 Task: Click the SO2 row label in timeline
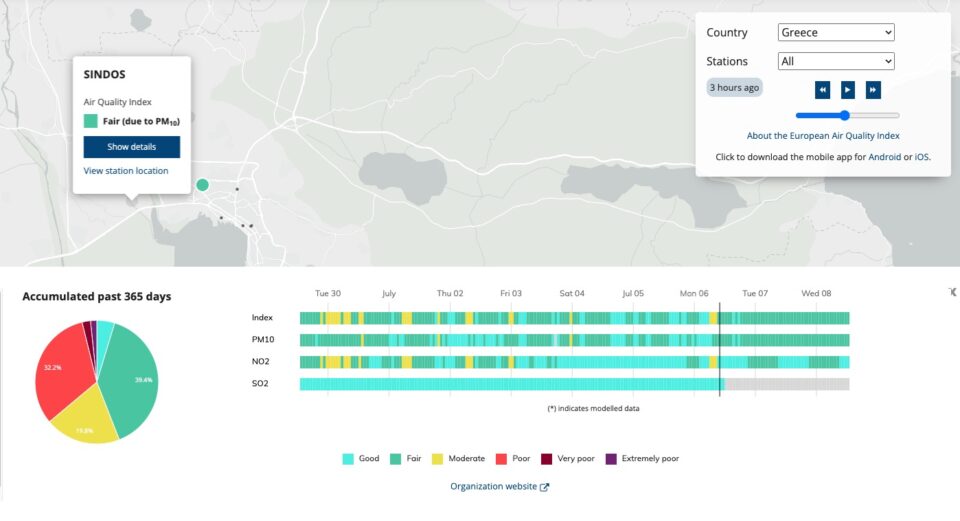click(x=260, y=383)
